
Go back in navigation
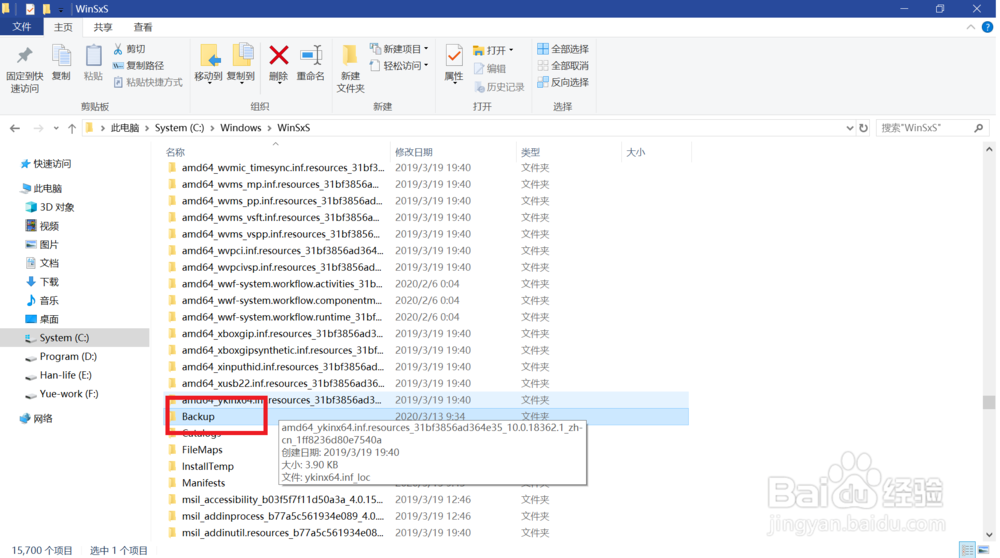[x=15, y=128]
